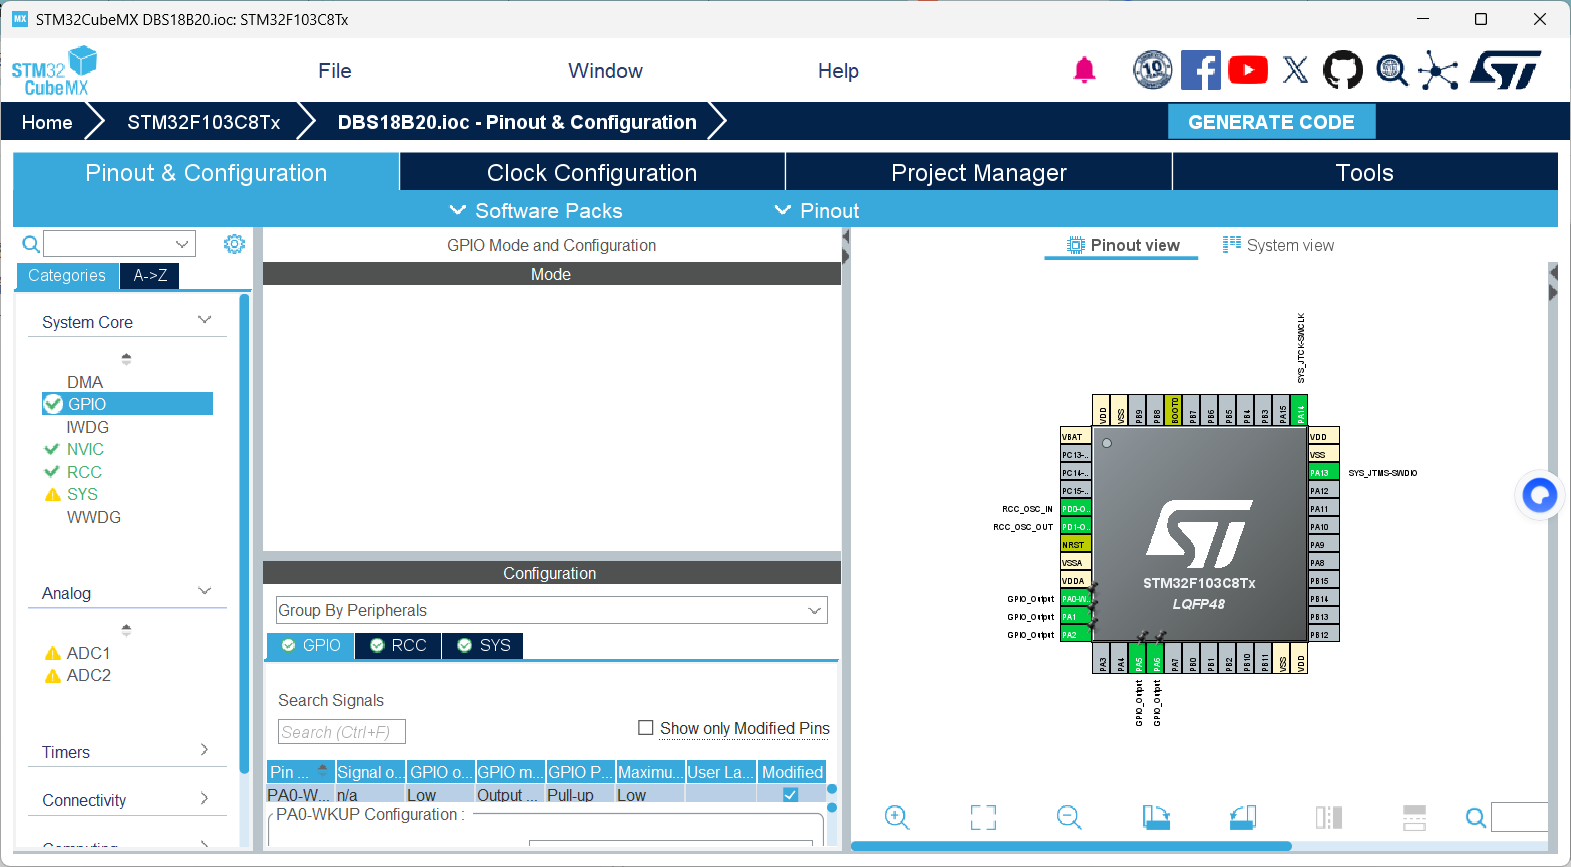Click the SYS warning triangle icon
This screenshot has width=1571, height=867.
(52, 494)
